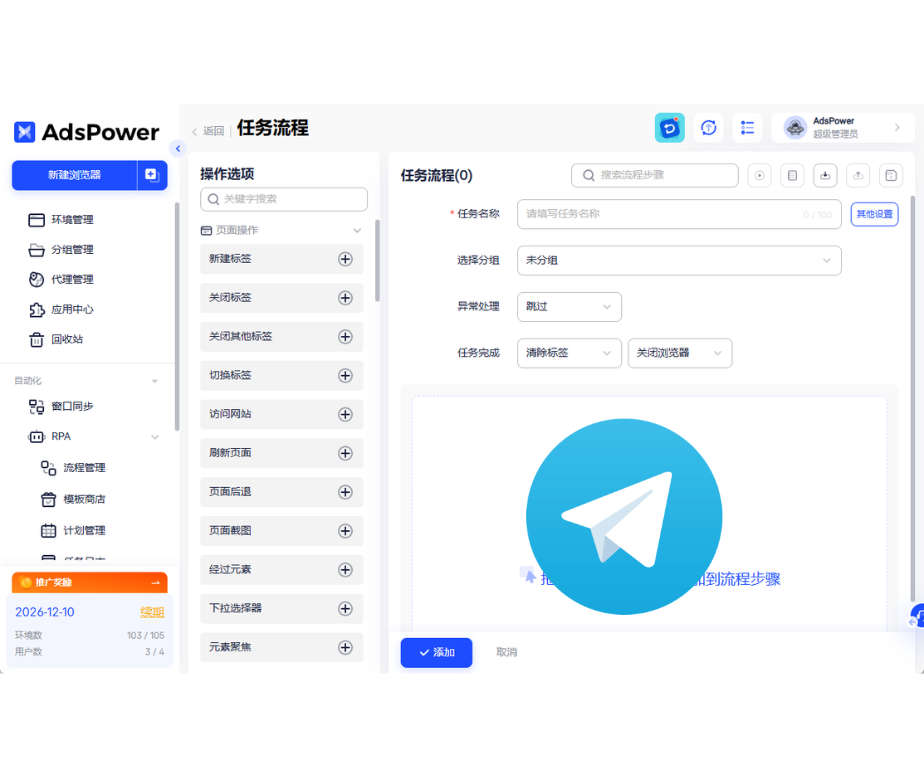This screenshot has width=924, height=778.
Task: Open the 清除标签 dropdown
Action: tap(569, 353)
